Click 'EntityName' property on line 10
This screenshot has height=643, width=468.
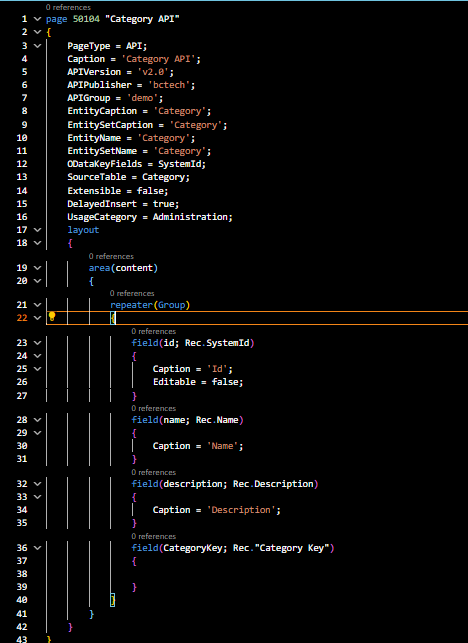pos(94,138)
